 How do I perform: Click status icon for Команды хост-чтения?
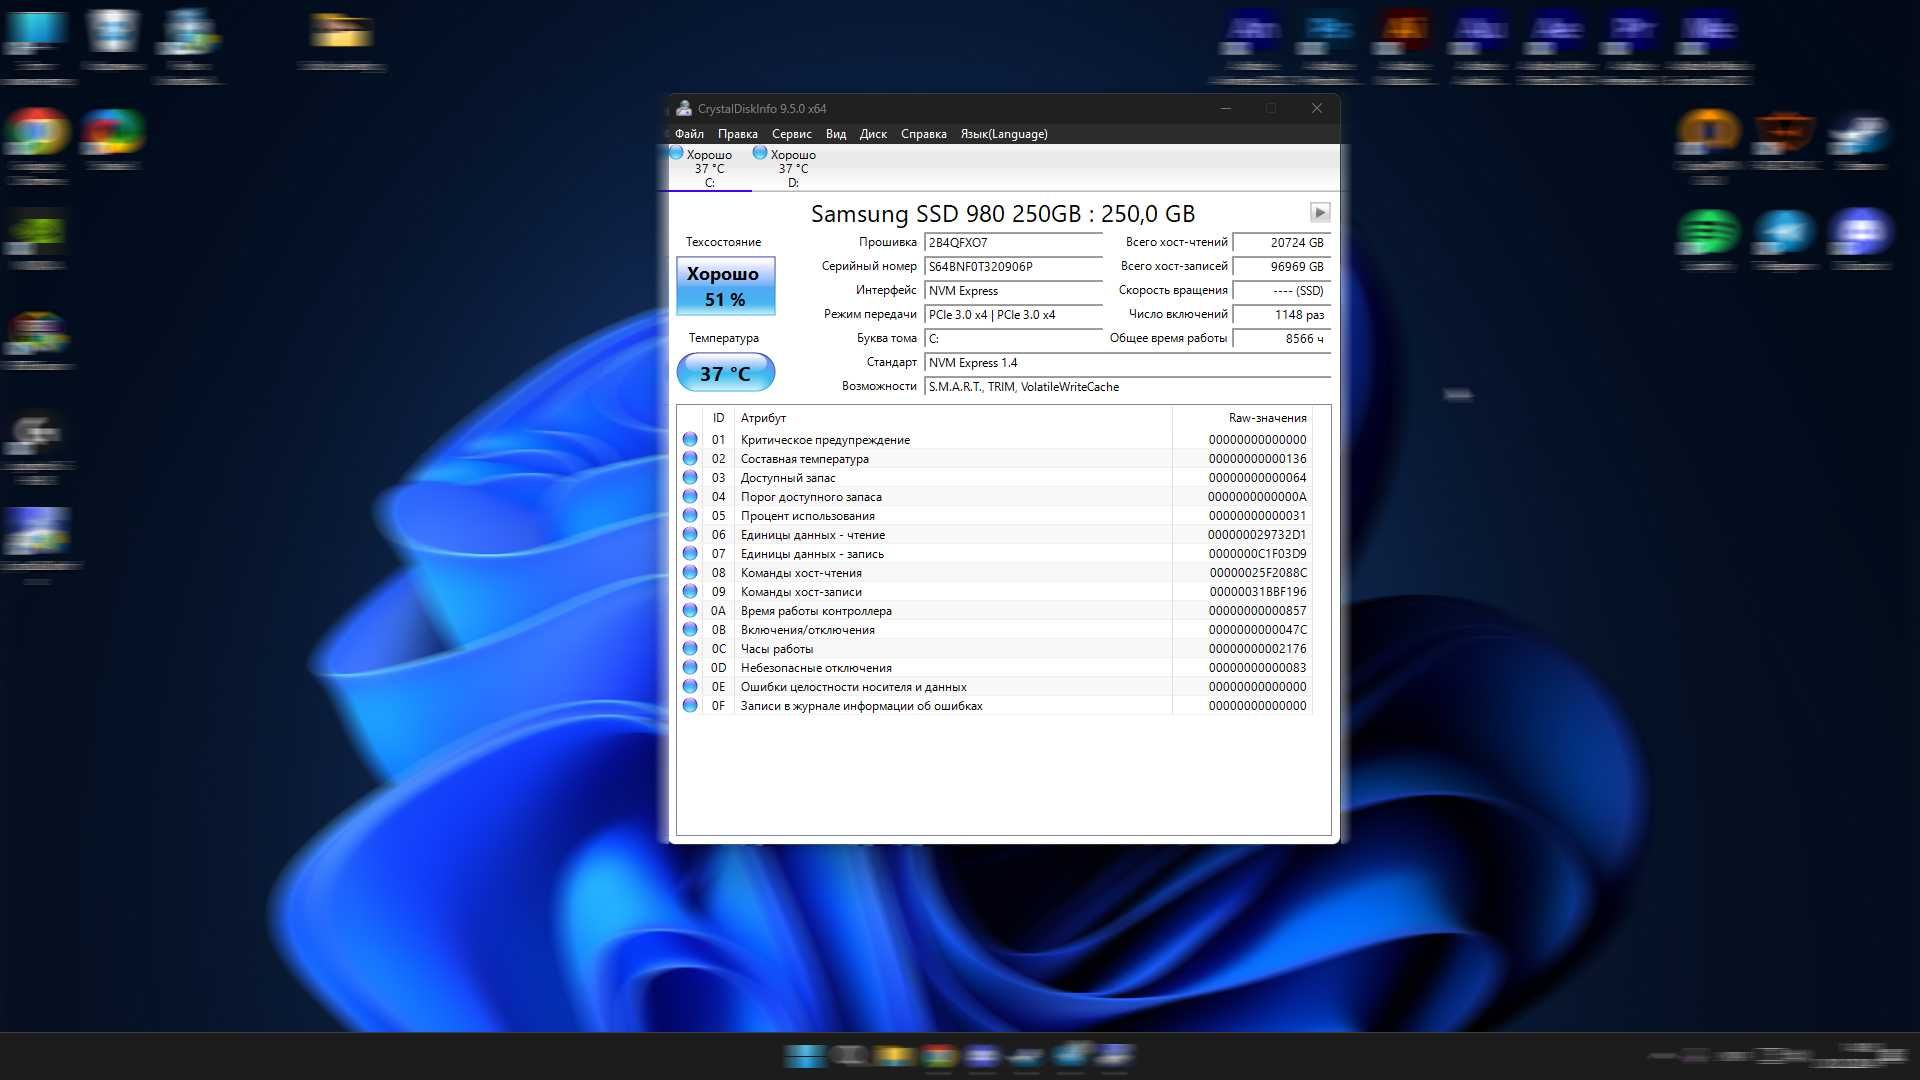tap(690, 572)
